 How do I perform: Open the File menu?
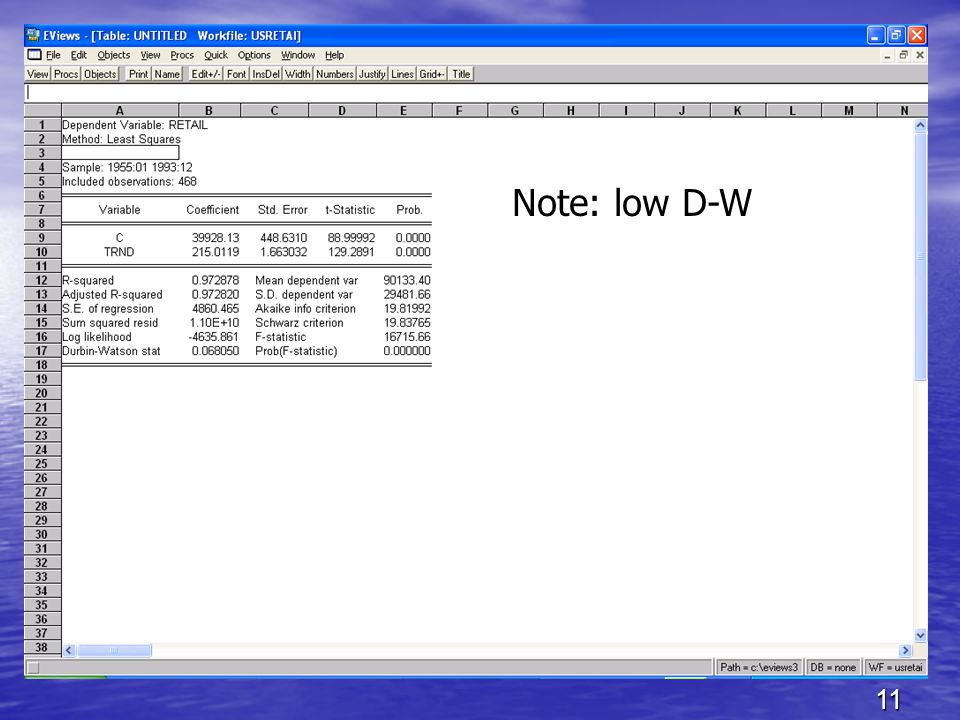coord(53,55)
